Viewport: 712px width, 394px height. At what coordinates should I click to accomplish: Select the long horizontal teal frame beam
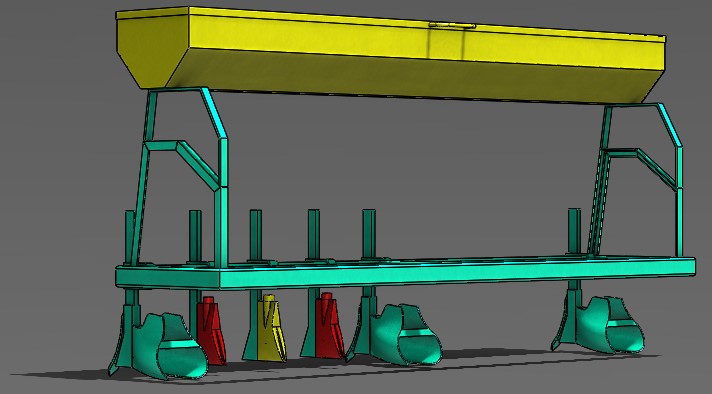(x=405, y=273)
